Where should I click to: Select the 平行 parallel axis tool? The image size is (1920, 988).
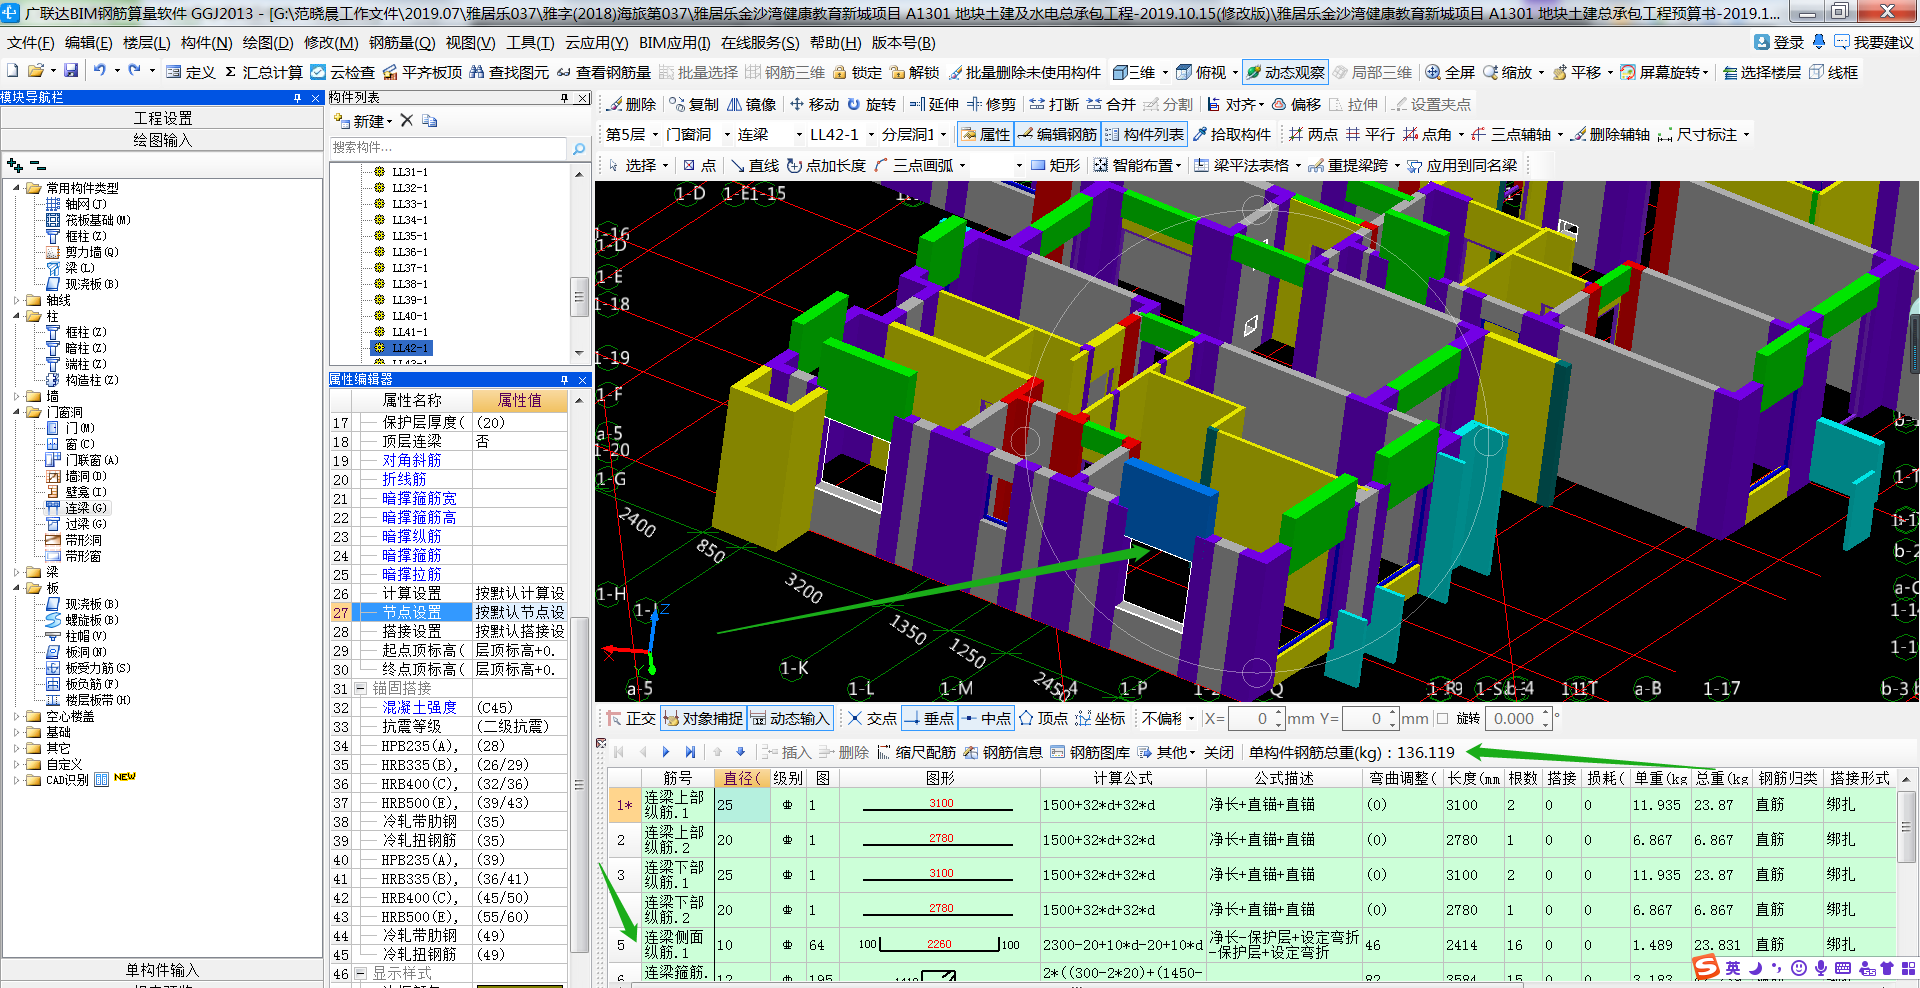coord(1370,134)
